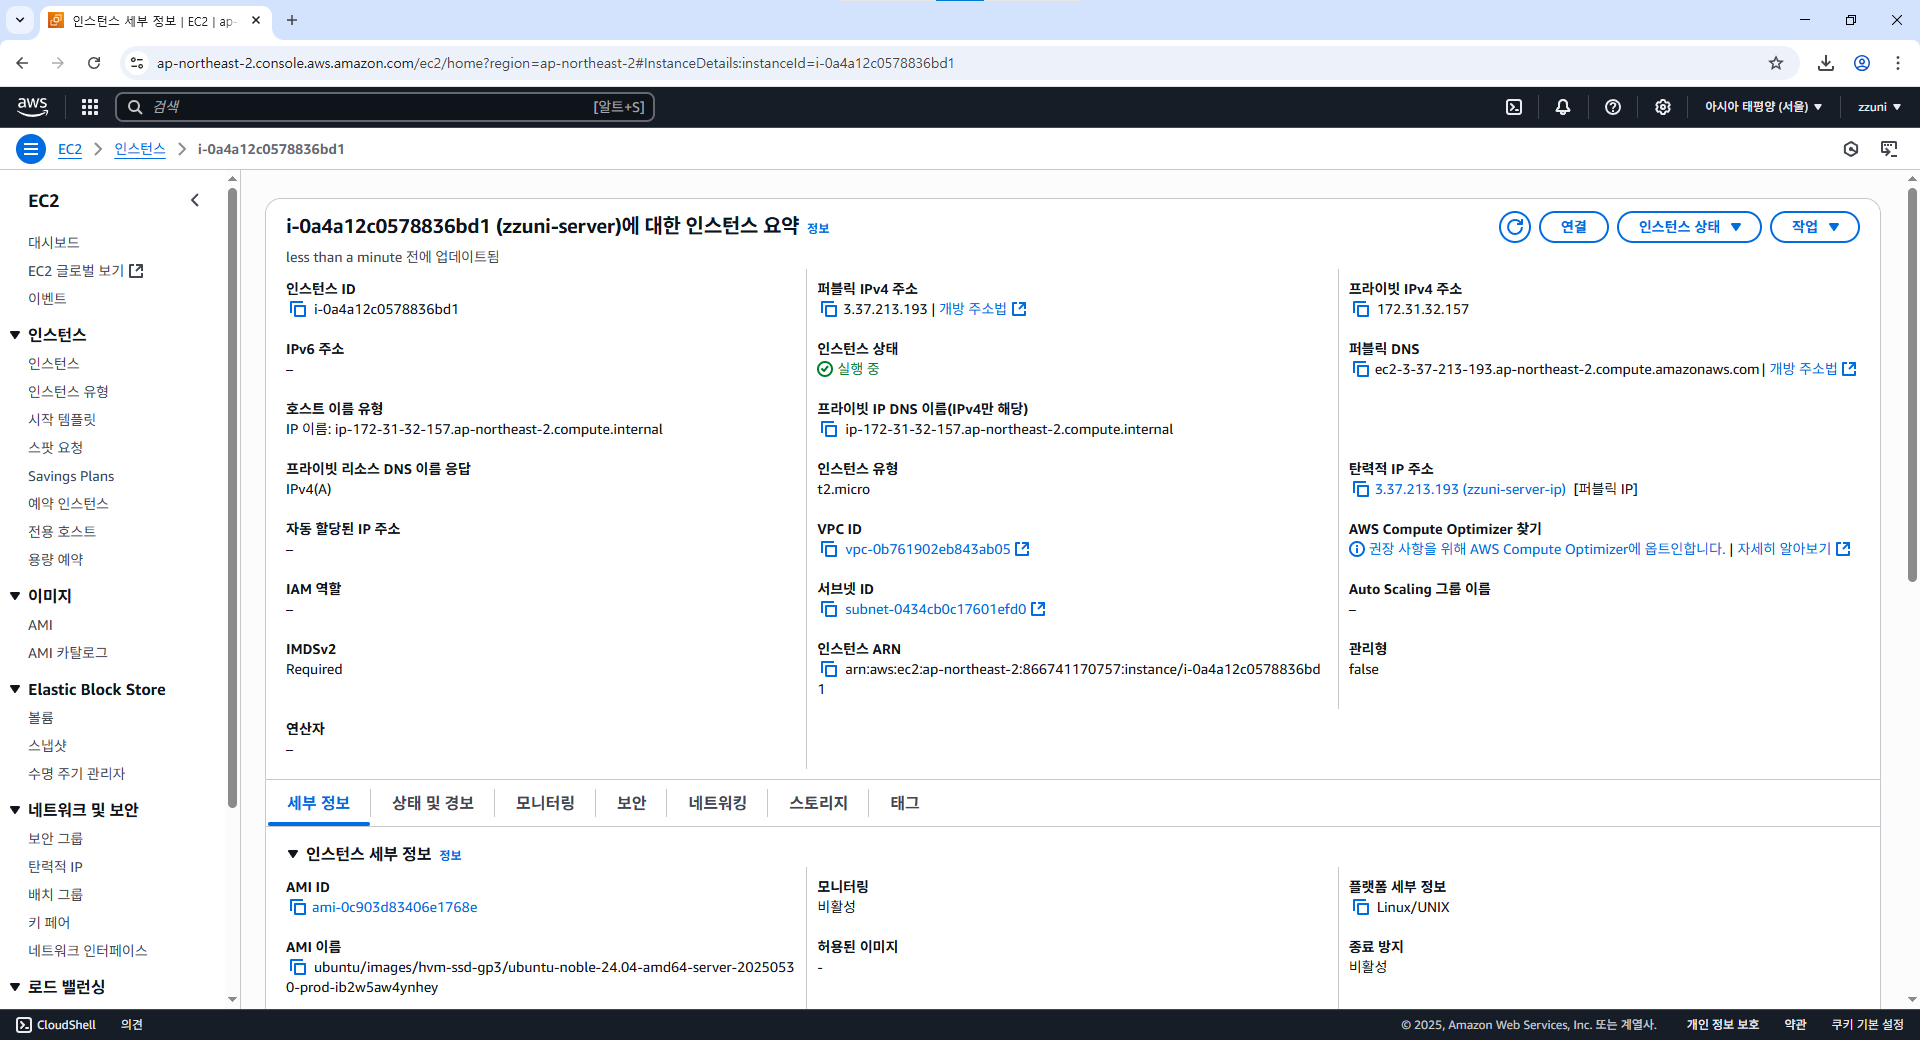Open 키 페어 in the sidebar
Viewport: 1920px width, 1040px height.
pyautogui.click(x=49, y=923)
